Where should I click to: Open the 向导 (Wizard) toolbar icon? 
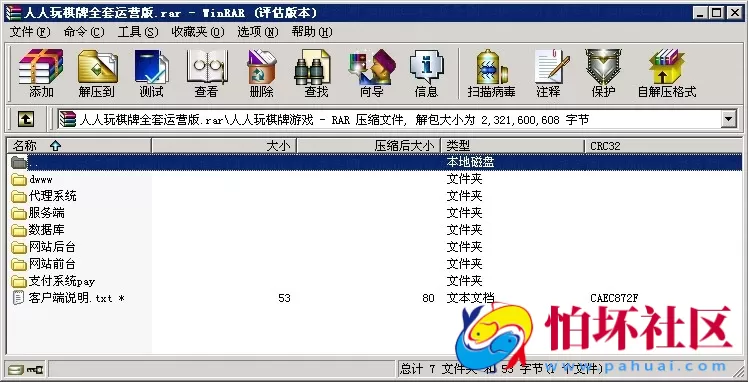pyautogui.click(x=372, y=67)
